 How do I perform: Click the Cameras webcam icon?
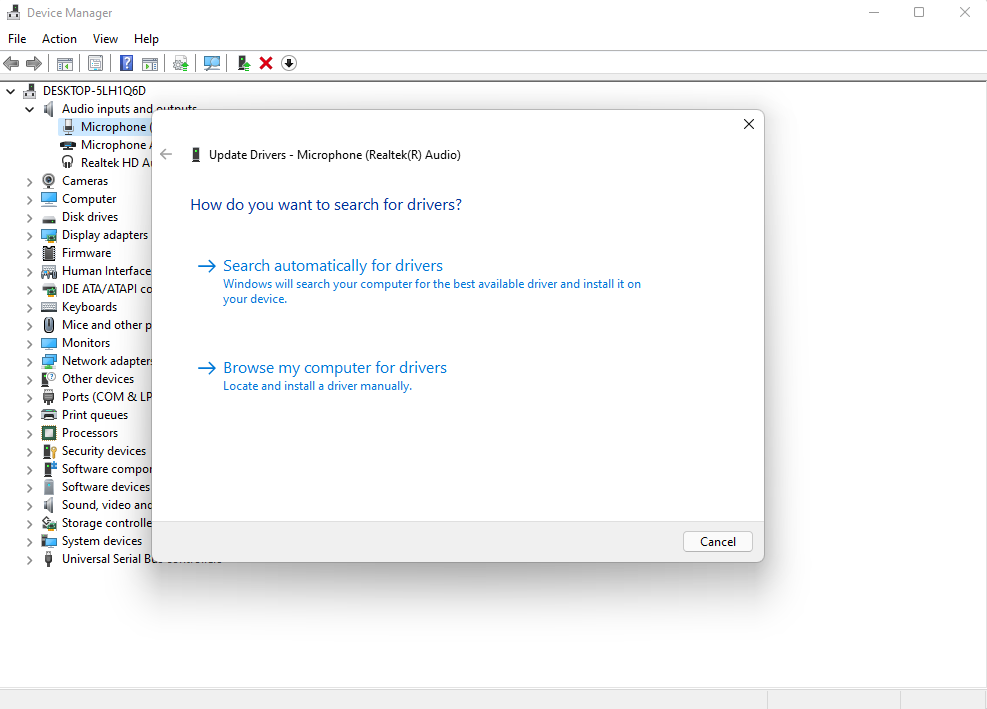click(x=48, y=181)
